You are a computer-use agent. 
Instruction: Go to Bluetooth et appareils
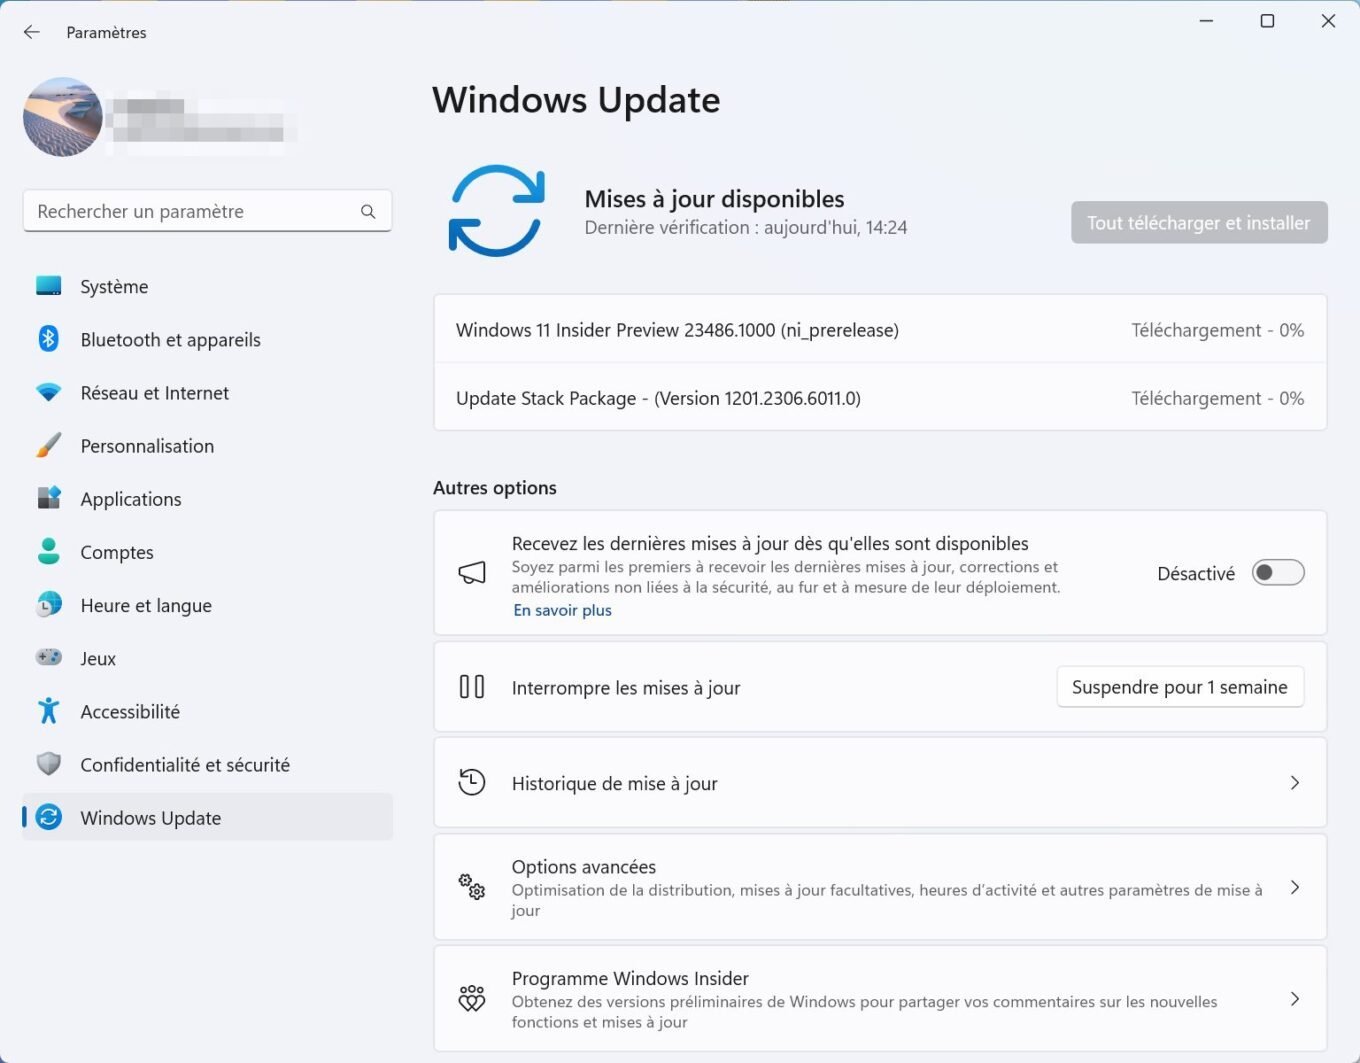(x=207, y=339)
